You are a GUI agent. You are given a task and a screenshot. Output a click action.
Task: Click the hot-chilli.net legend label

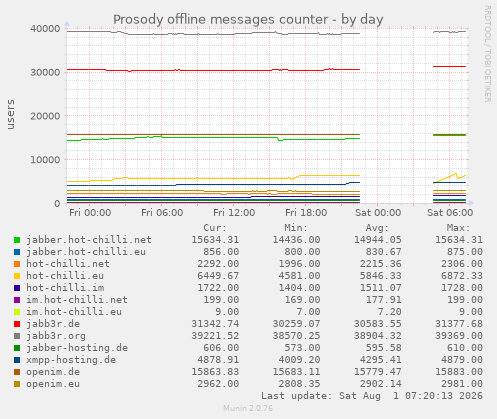(x=68, y=264)
